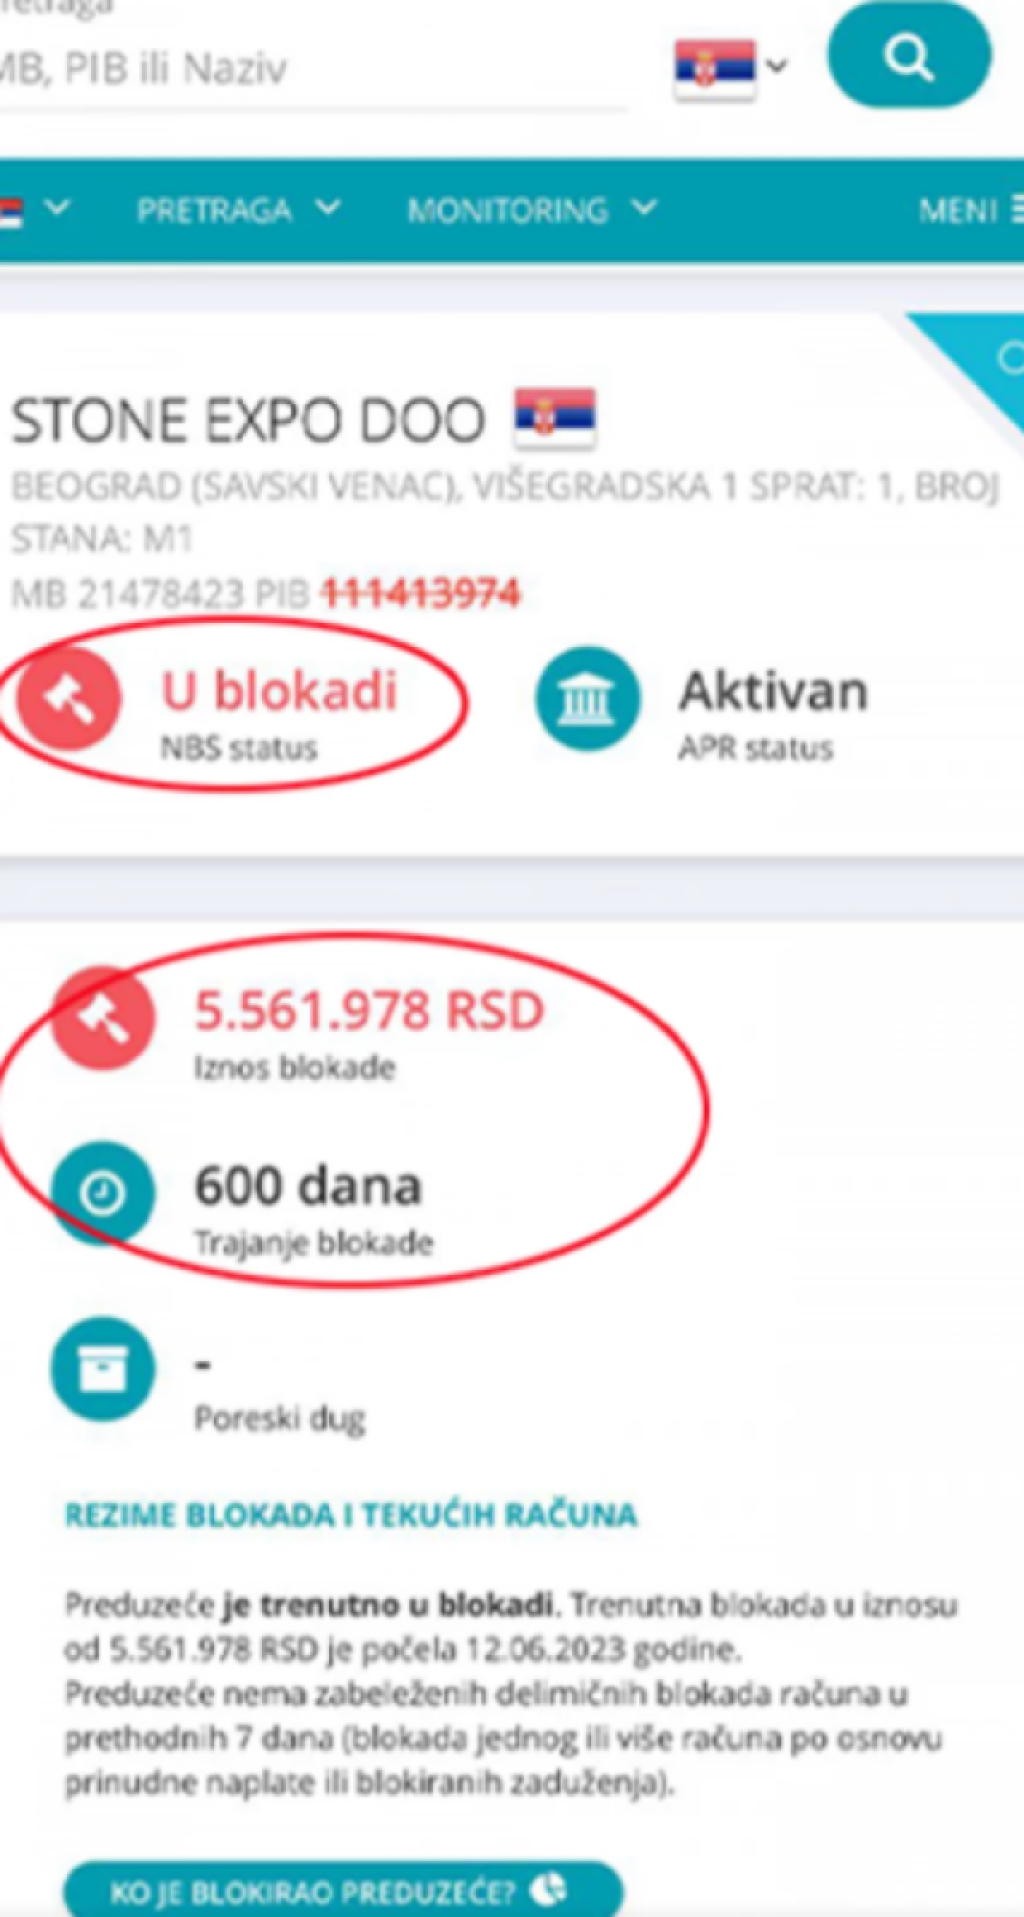Click the gavel icon for Iznos blokade
The height and width of the screenshot is (1917, 1024).
(x=103, y=1018)
